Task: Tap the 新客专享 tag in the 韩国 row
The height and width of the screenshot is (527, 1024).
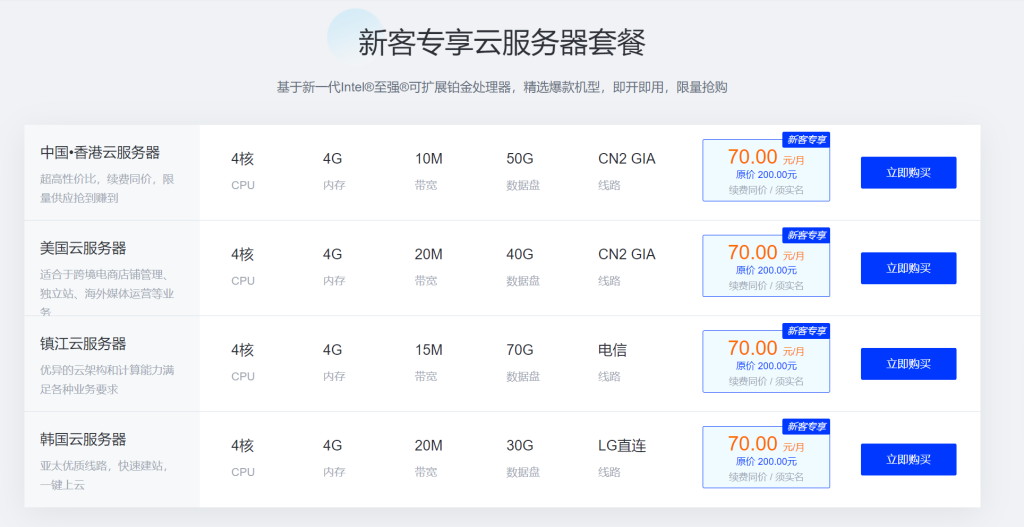Action: pos(806,426)
